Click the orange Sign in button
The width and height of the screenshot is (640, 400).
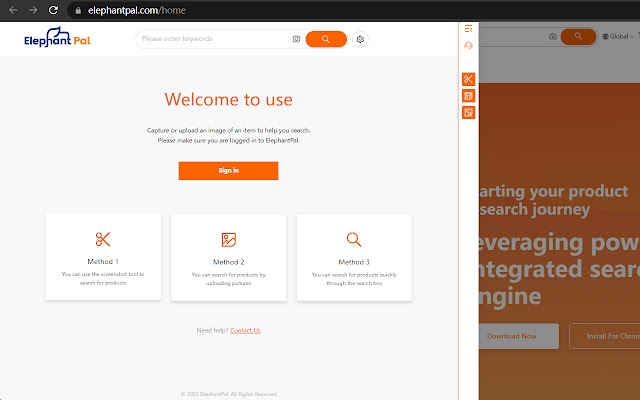[229, 171]
